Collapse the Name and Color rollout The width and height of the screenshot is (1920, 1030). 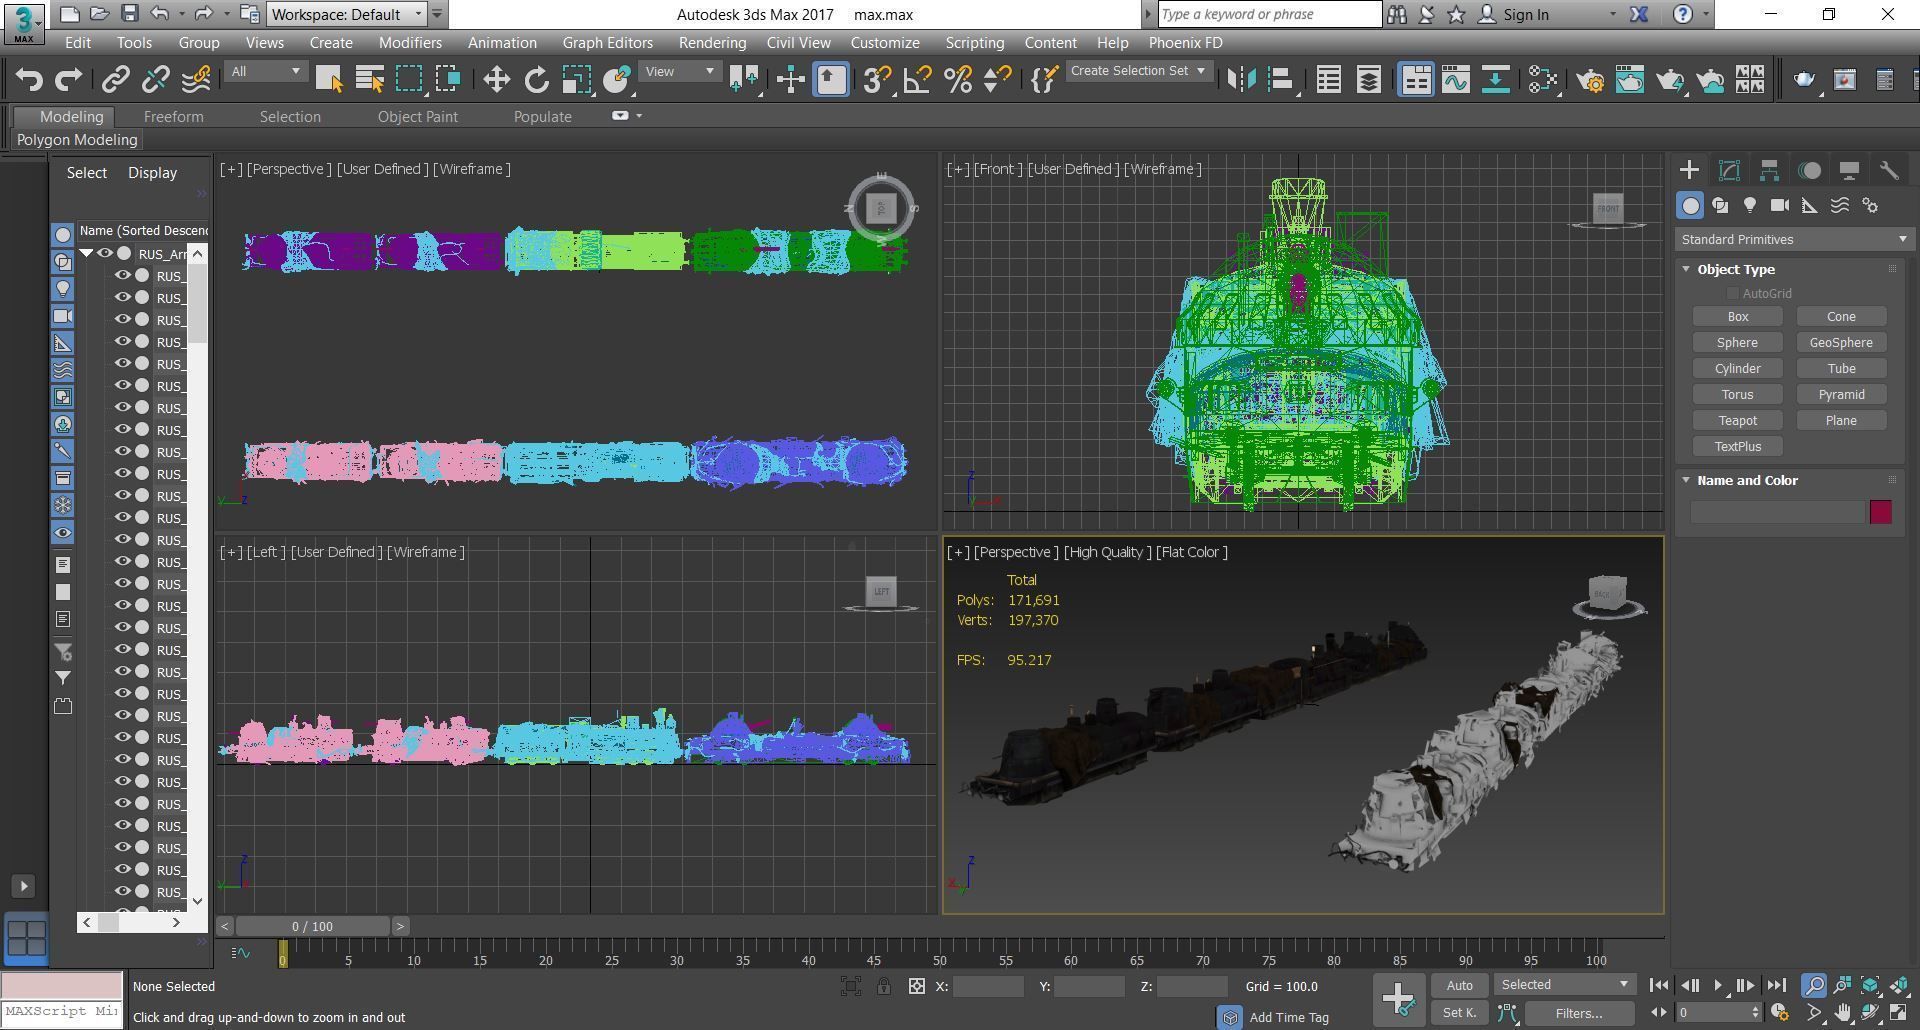coord(1686,480)
